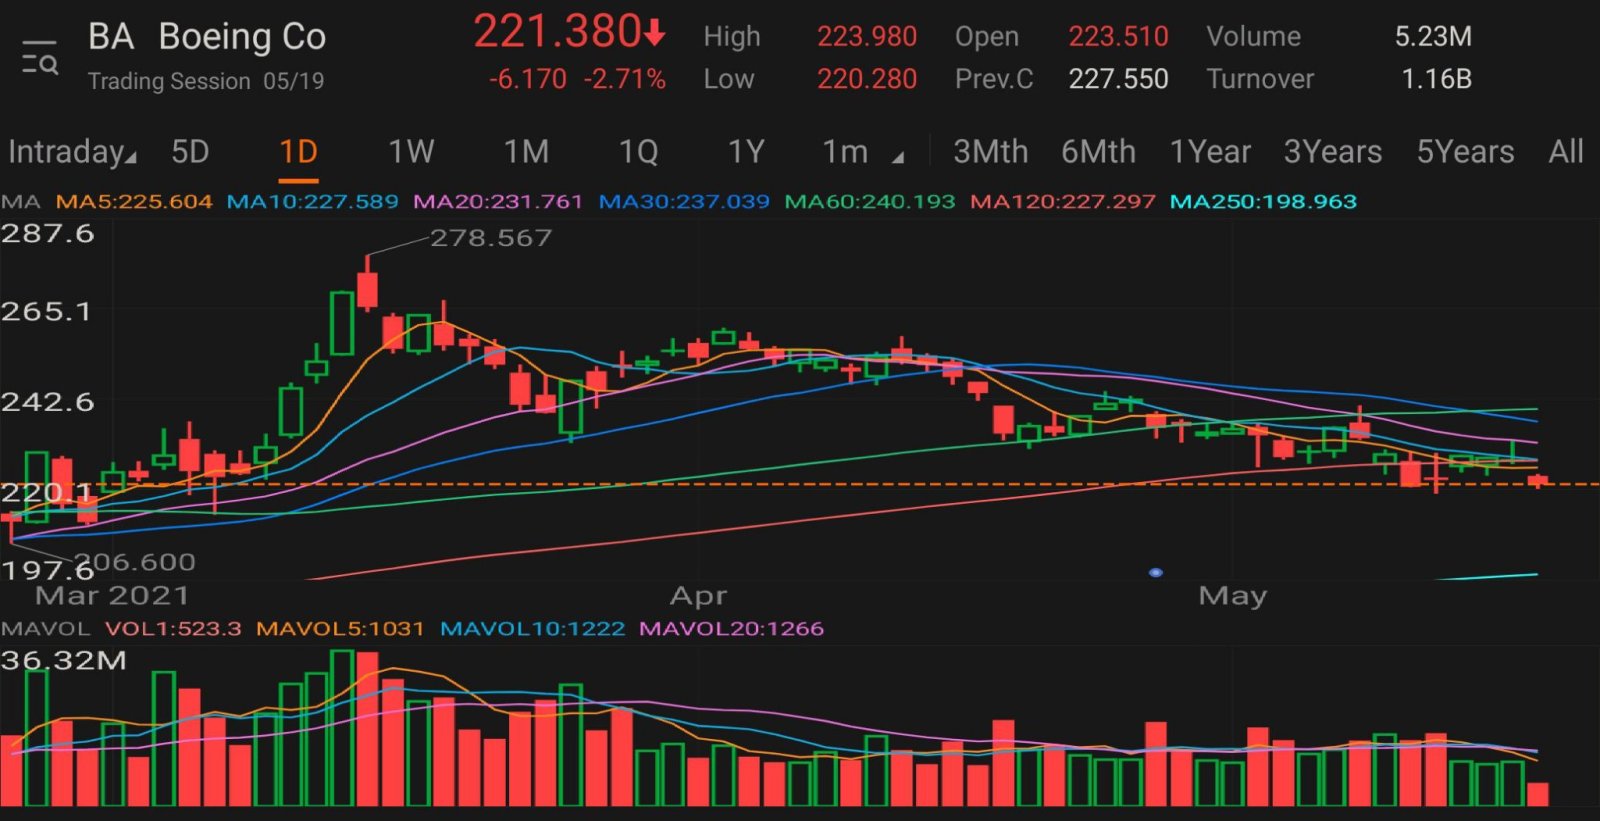1600x821 pixels.
Task: Click the MA250:198.963 indicator label
Action: point(1263,201)
